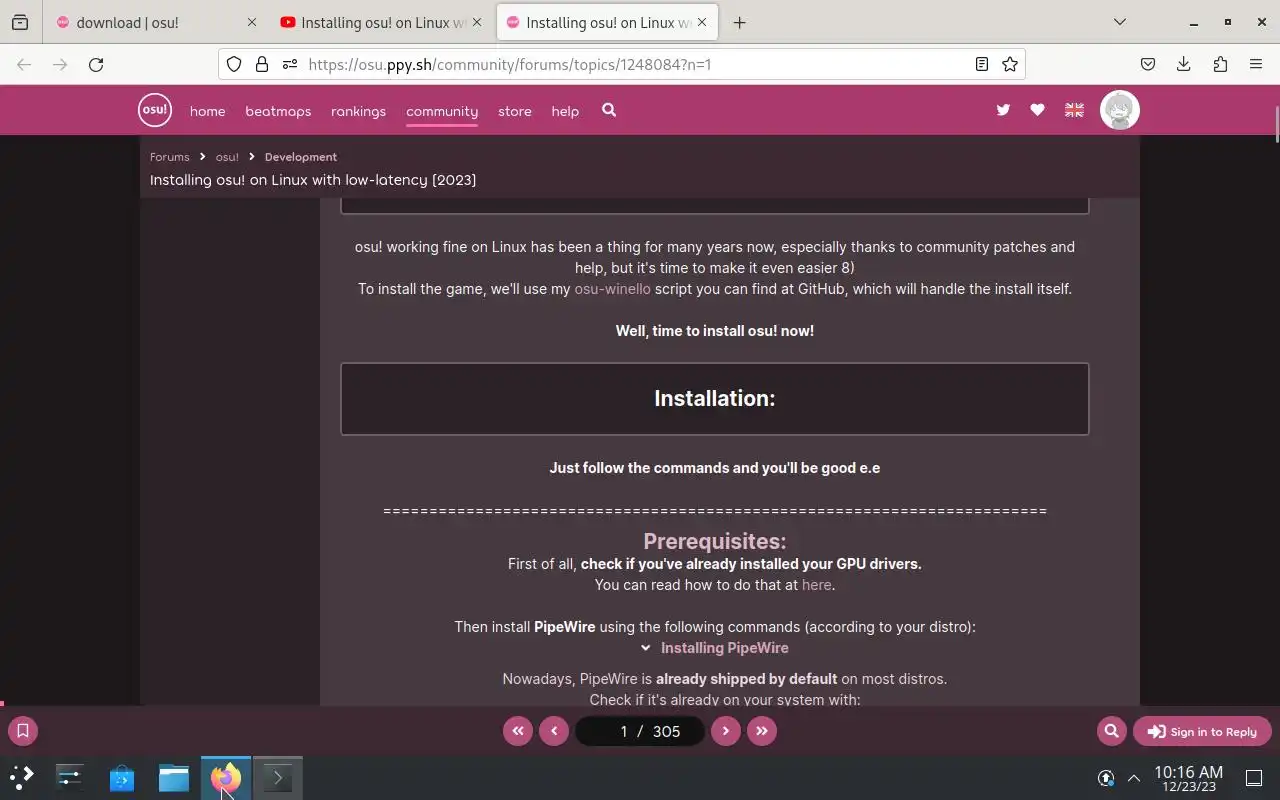
Task: Go to the previous forum page arrow
Action: coord(554,731)
